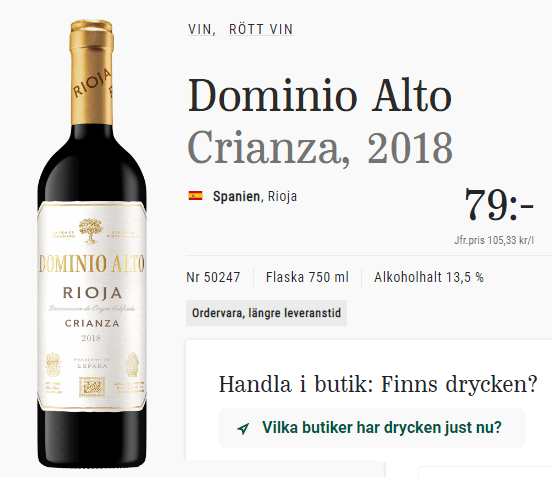
Task: Click the Dominio Alto product title
Action: point(320,96)
